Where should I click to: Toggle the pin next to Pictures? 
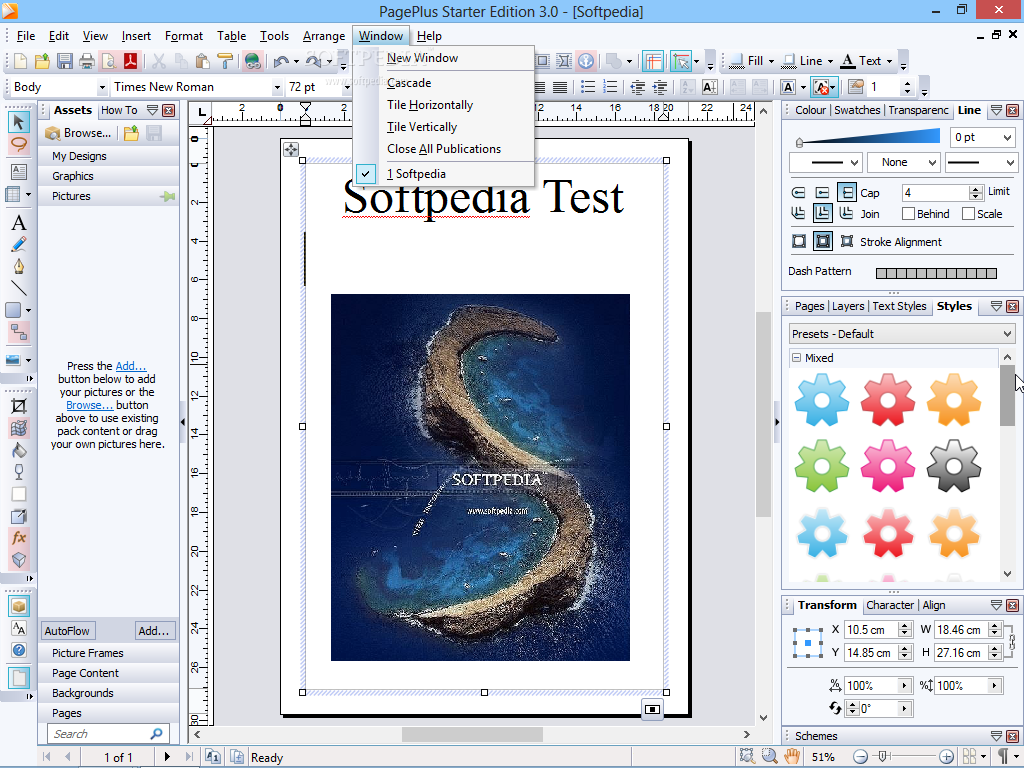(168, 196)
